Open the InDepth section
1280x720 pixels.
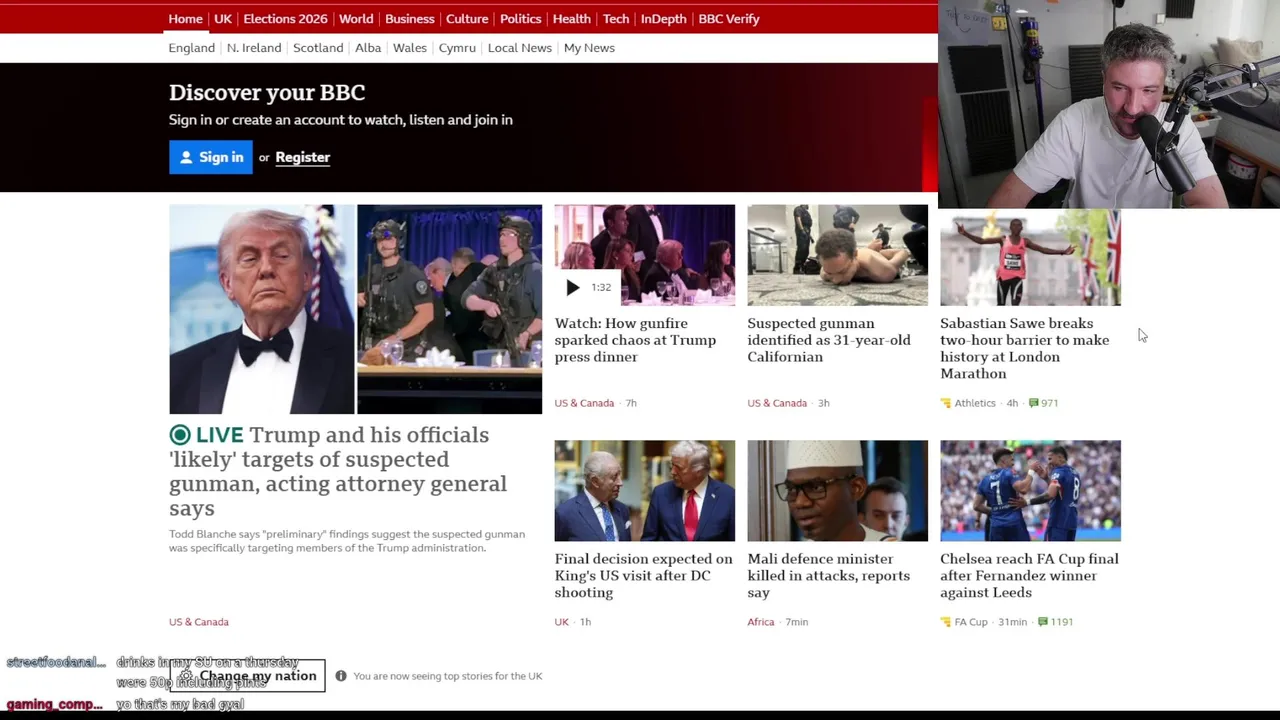664,19
